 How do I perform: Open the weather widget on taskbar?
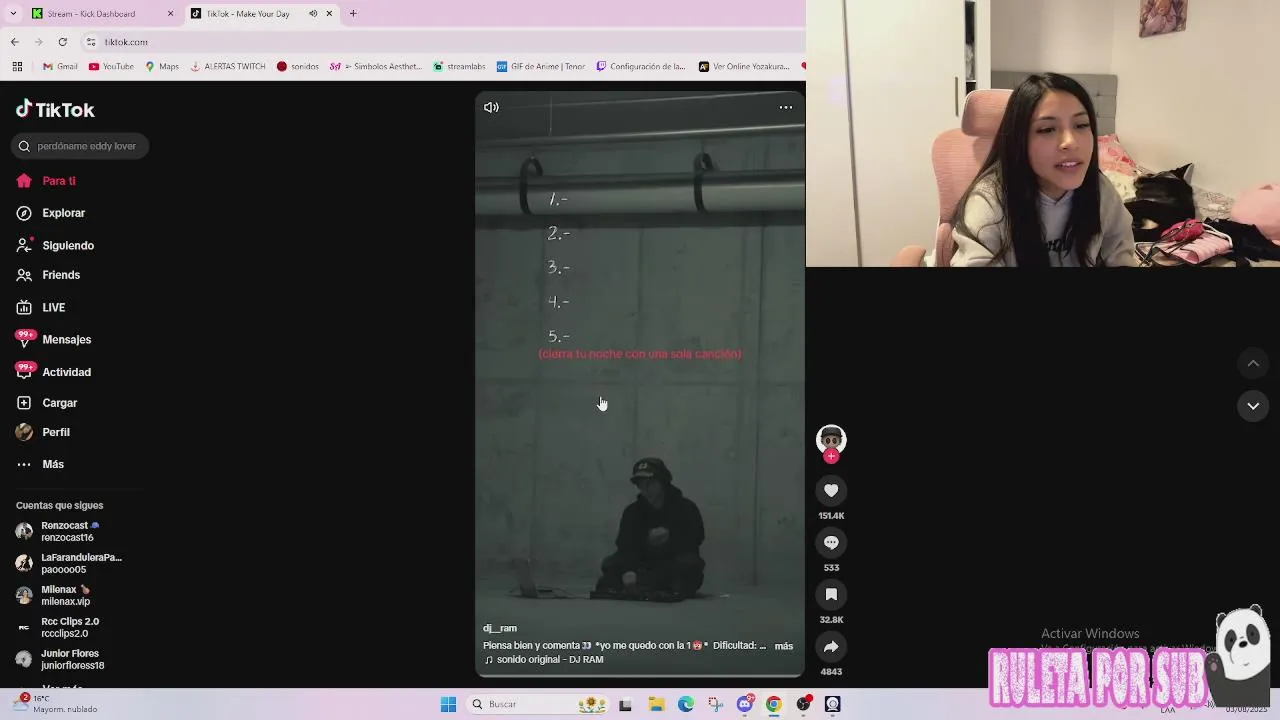[57, 704]
